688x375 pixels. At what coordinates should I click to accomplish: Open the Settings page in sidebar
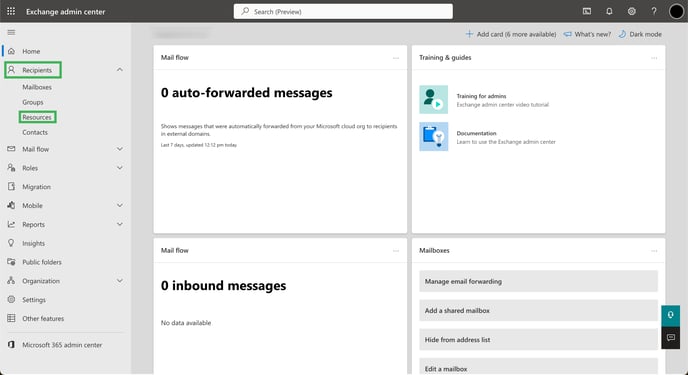(34, 300)
